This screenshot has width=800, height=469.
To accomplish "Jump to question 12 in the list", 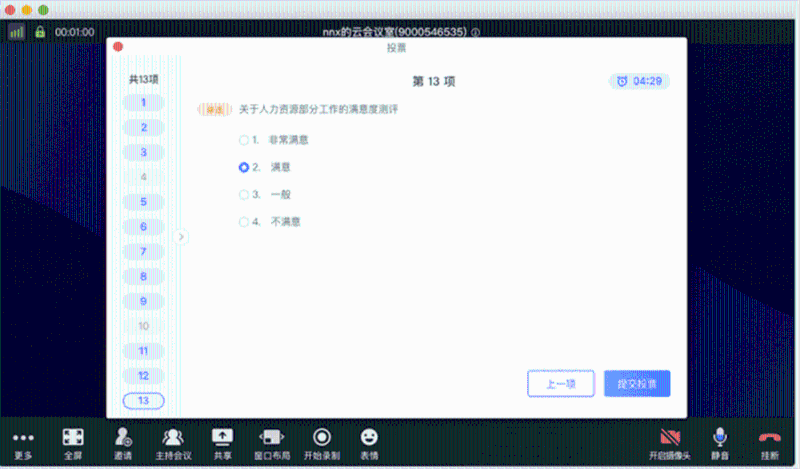I will (143, 376).
